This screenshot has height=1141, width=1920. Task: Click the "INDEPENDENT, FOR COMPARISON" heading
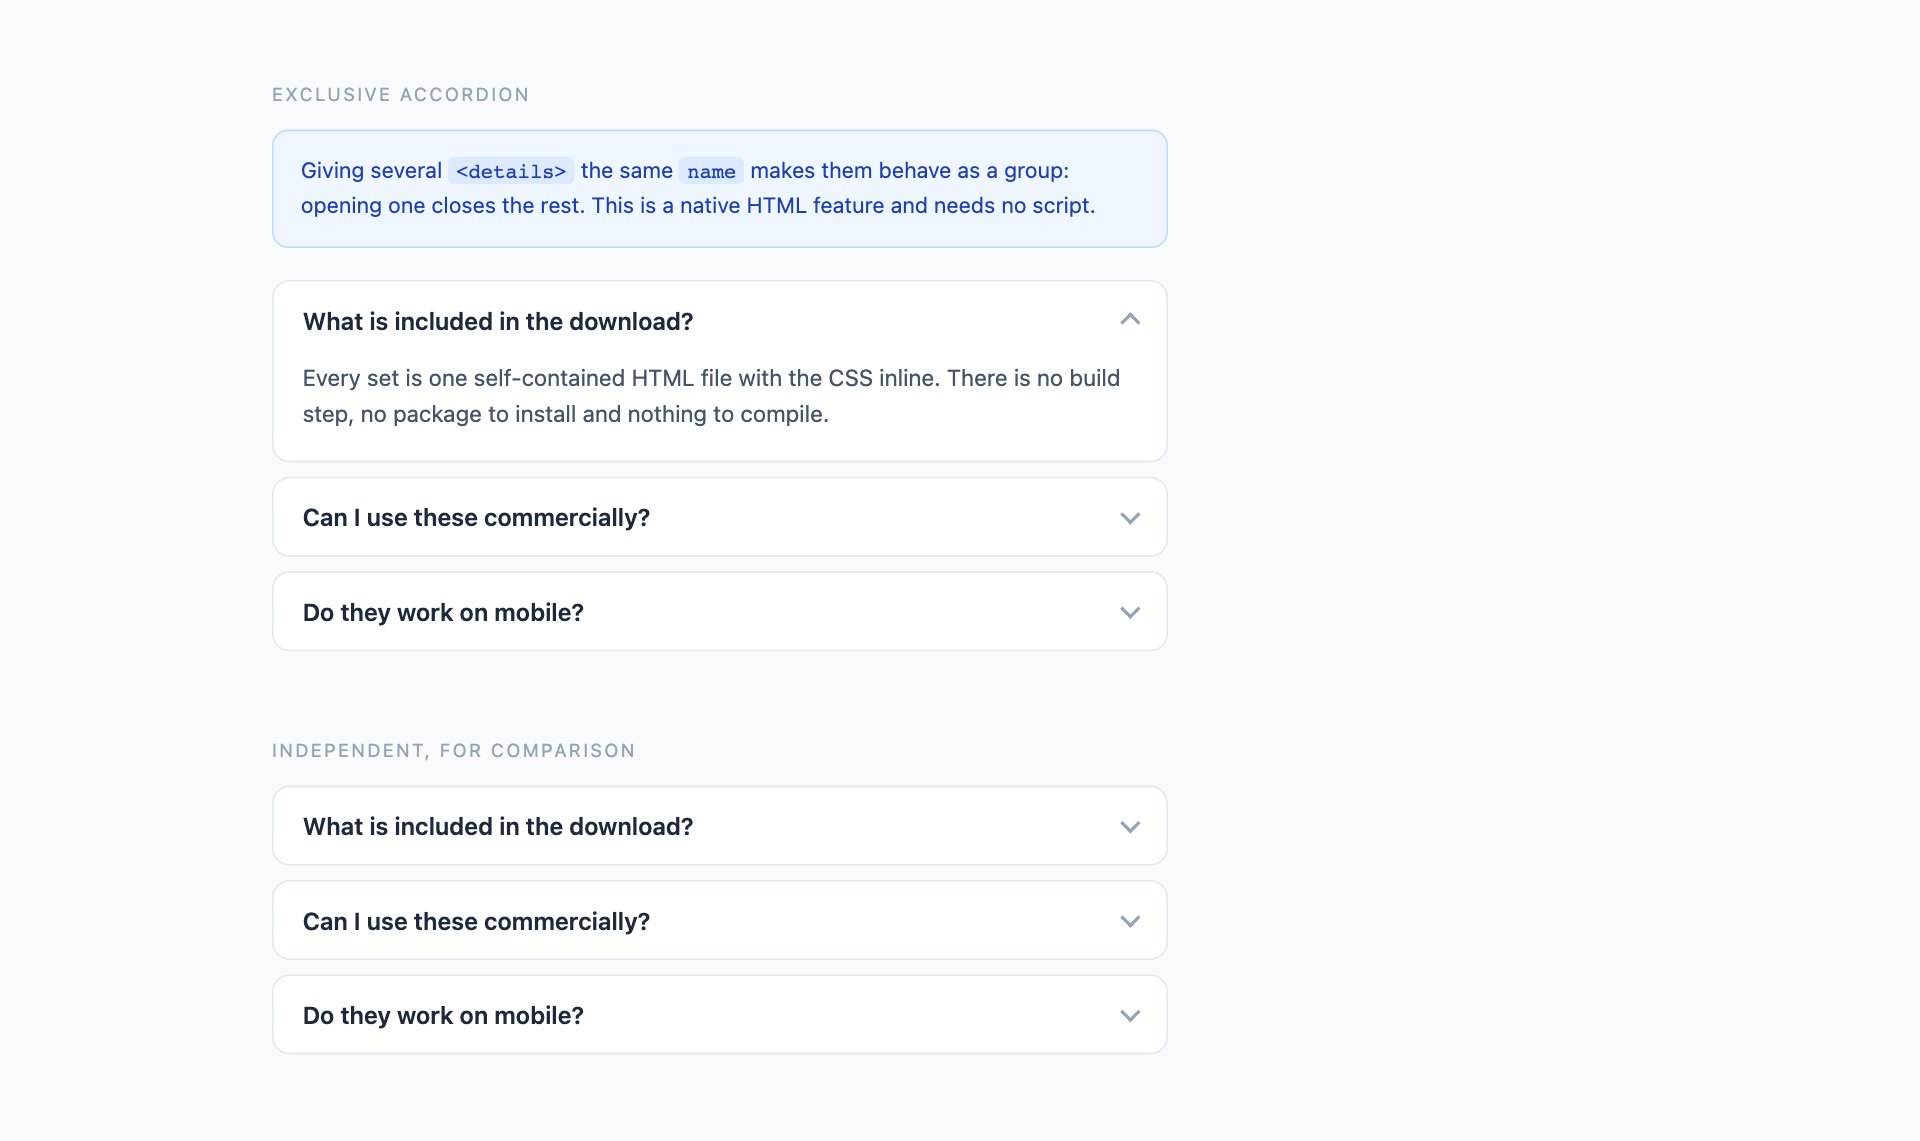pyautogui.click(x=454, y=750)
